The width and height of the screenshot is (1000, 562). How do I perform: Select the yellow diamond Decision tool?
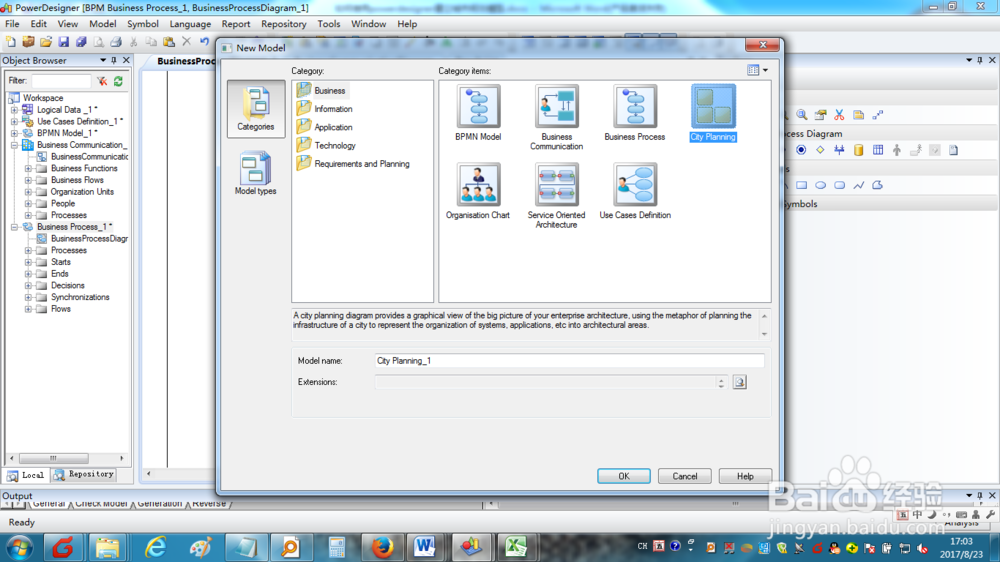pyautogui.click(x=820, y=150)
